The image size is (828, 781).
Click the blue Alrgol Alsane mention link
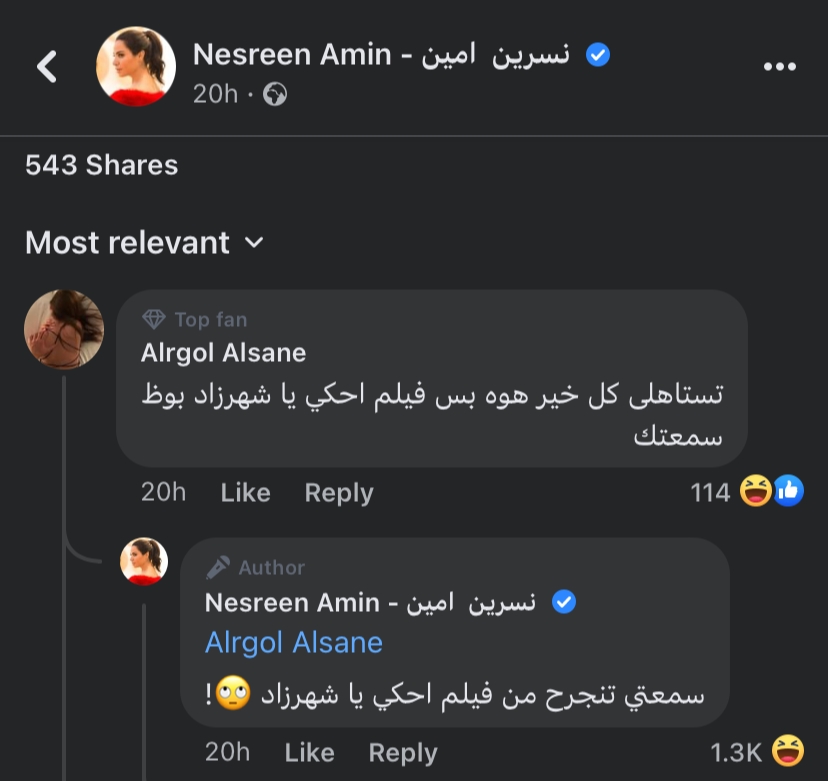pyautogui.click(x=293, y=642)
